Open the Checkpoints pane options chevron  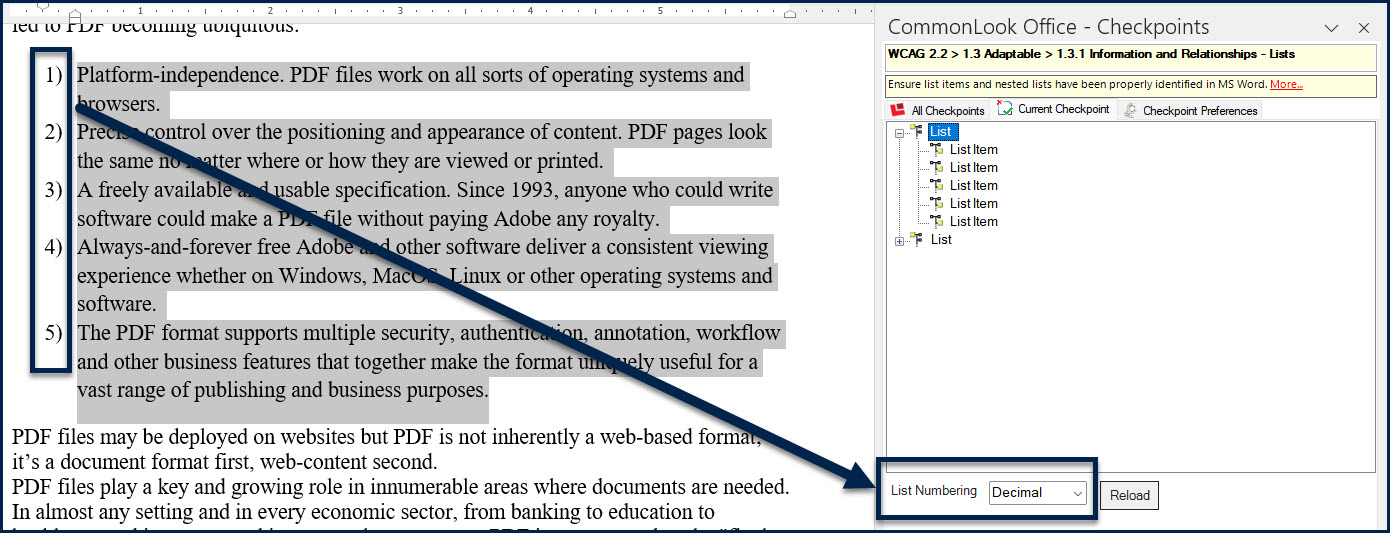(x=1331, y=28)
